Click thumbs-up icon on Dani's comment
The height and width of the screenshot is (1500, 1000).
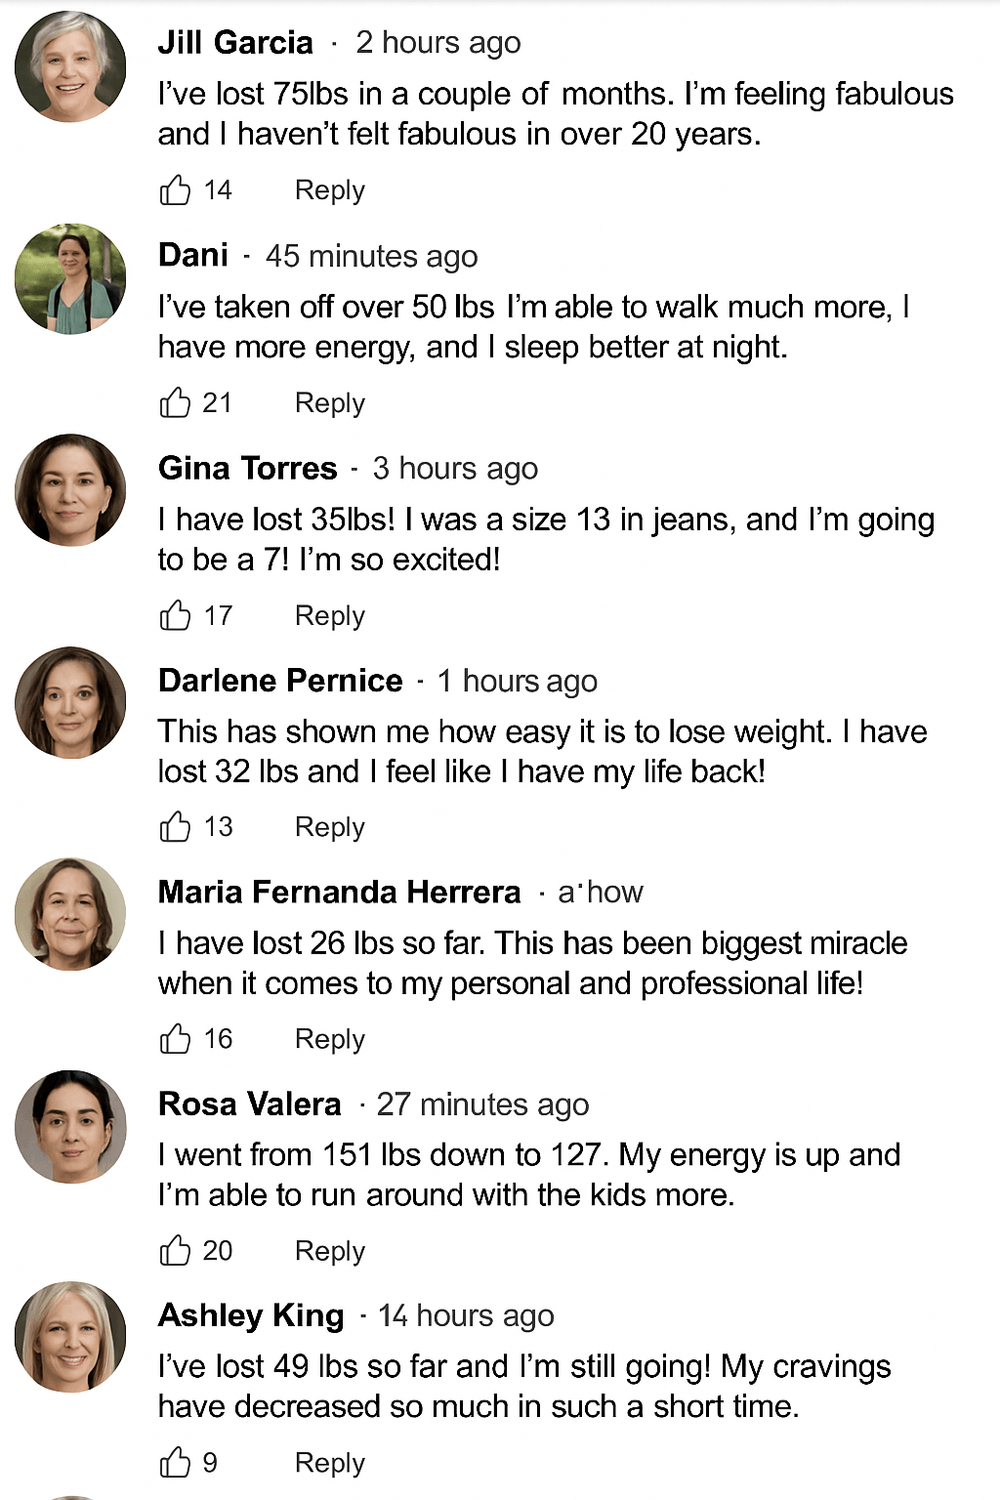175,402
